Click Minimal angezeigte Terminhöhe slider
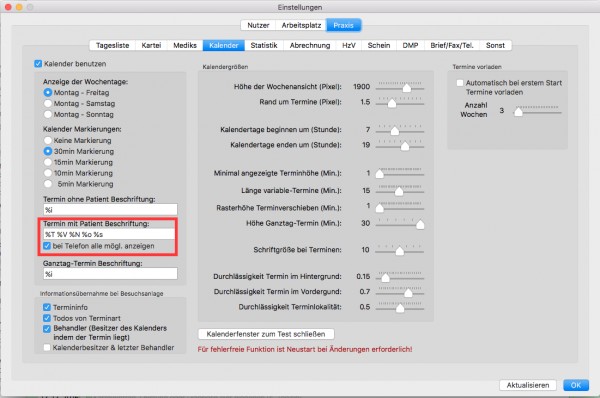The image size is (600, 398). [400, 173]
